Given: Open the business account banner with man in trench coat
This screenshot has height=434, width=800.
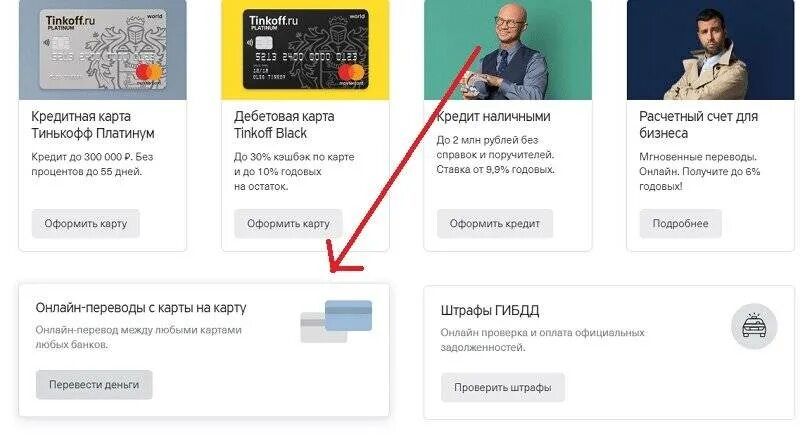Looking at the screenshot, I should click(x=710, y=49).
